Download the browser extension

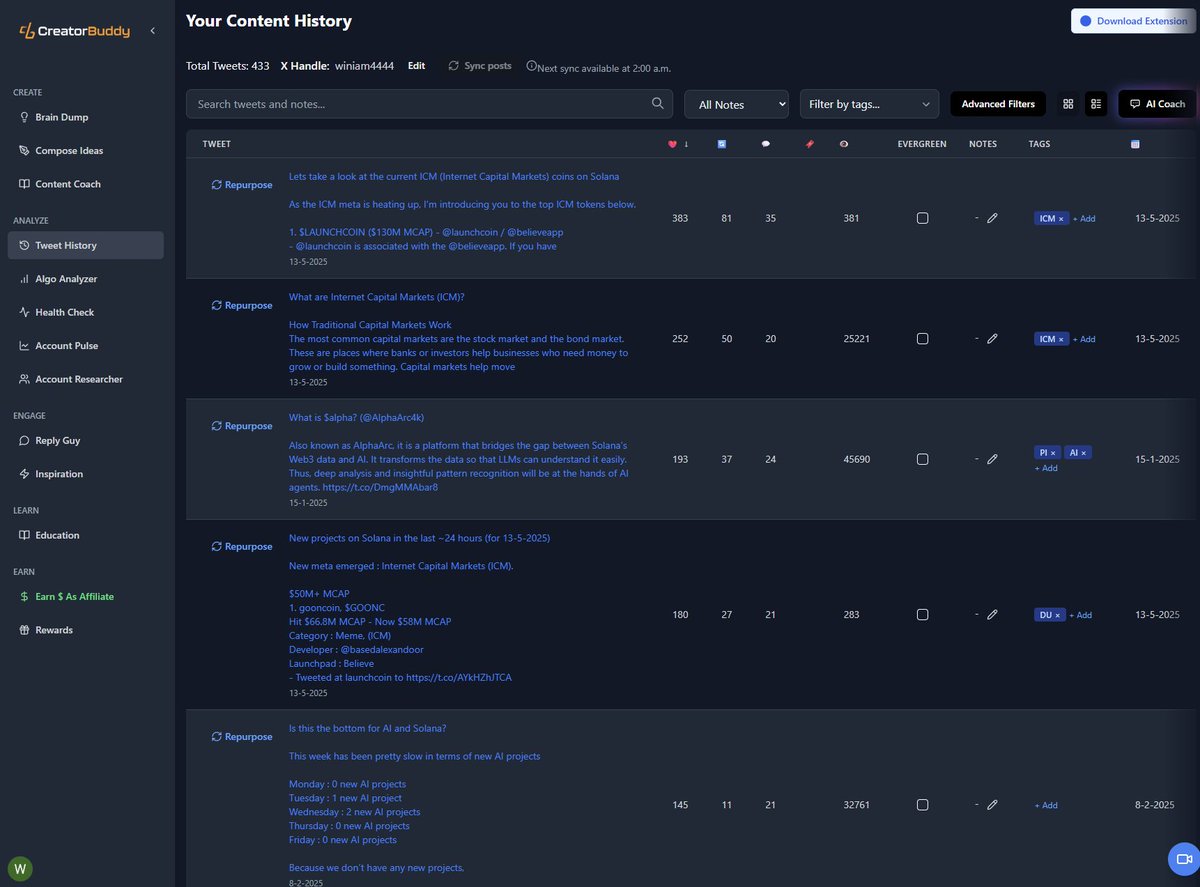click(x=1134, y=21)
